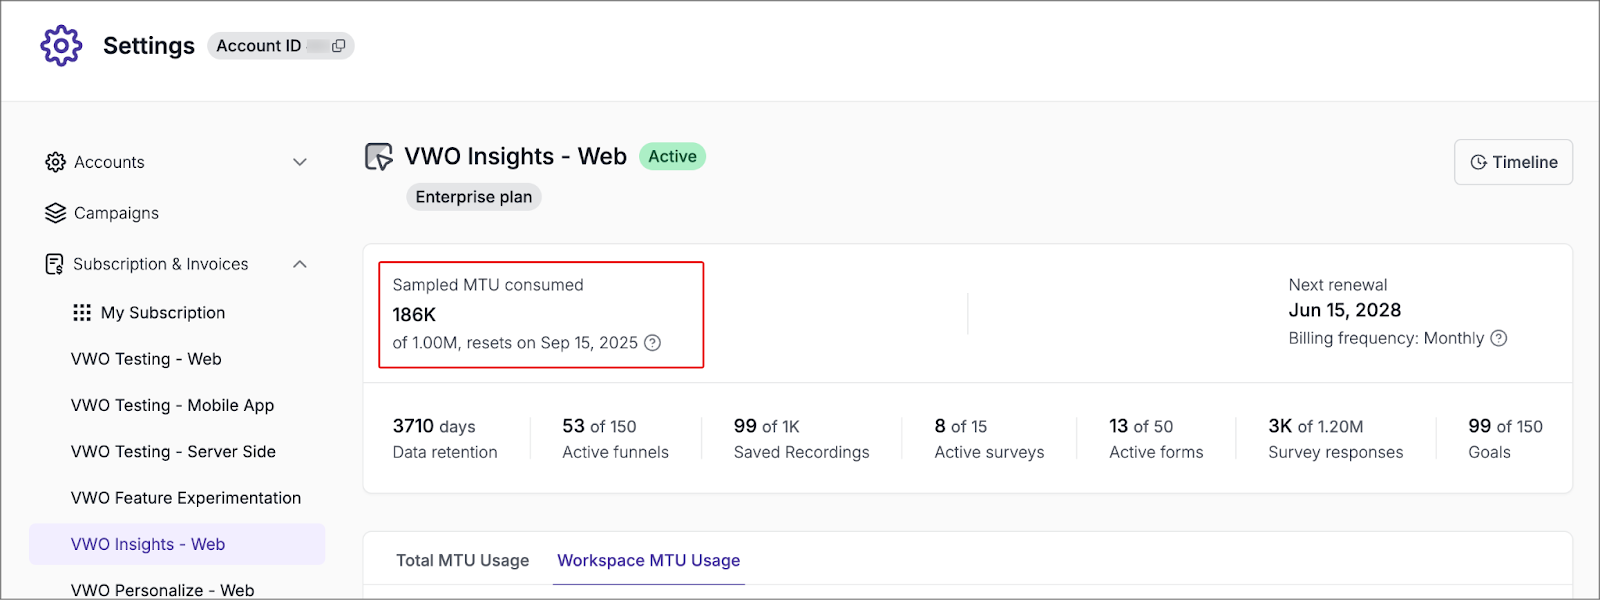Click the My Subscription grid icon

click(x=82, y=313)
